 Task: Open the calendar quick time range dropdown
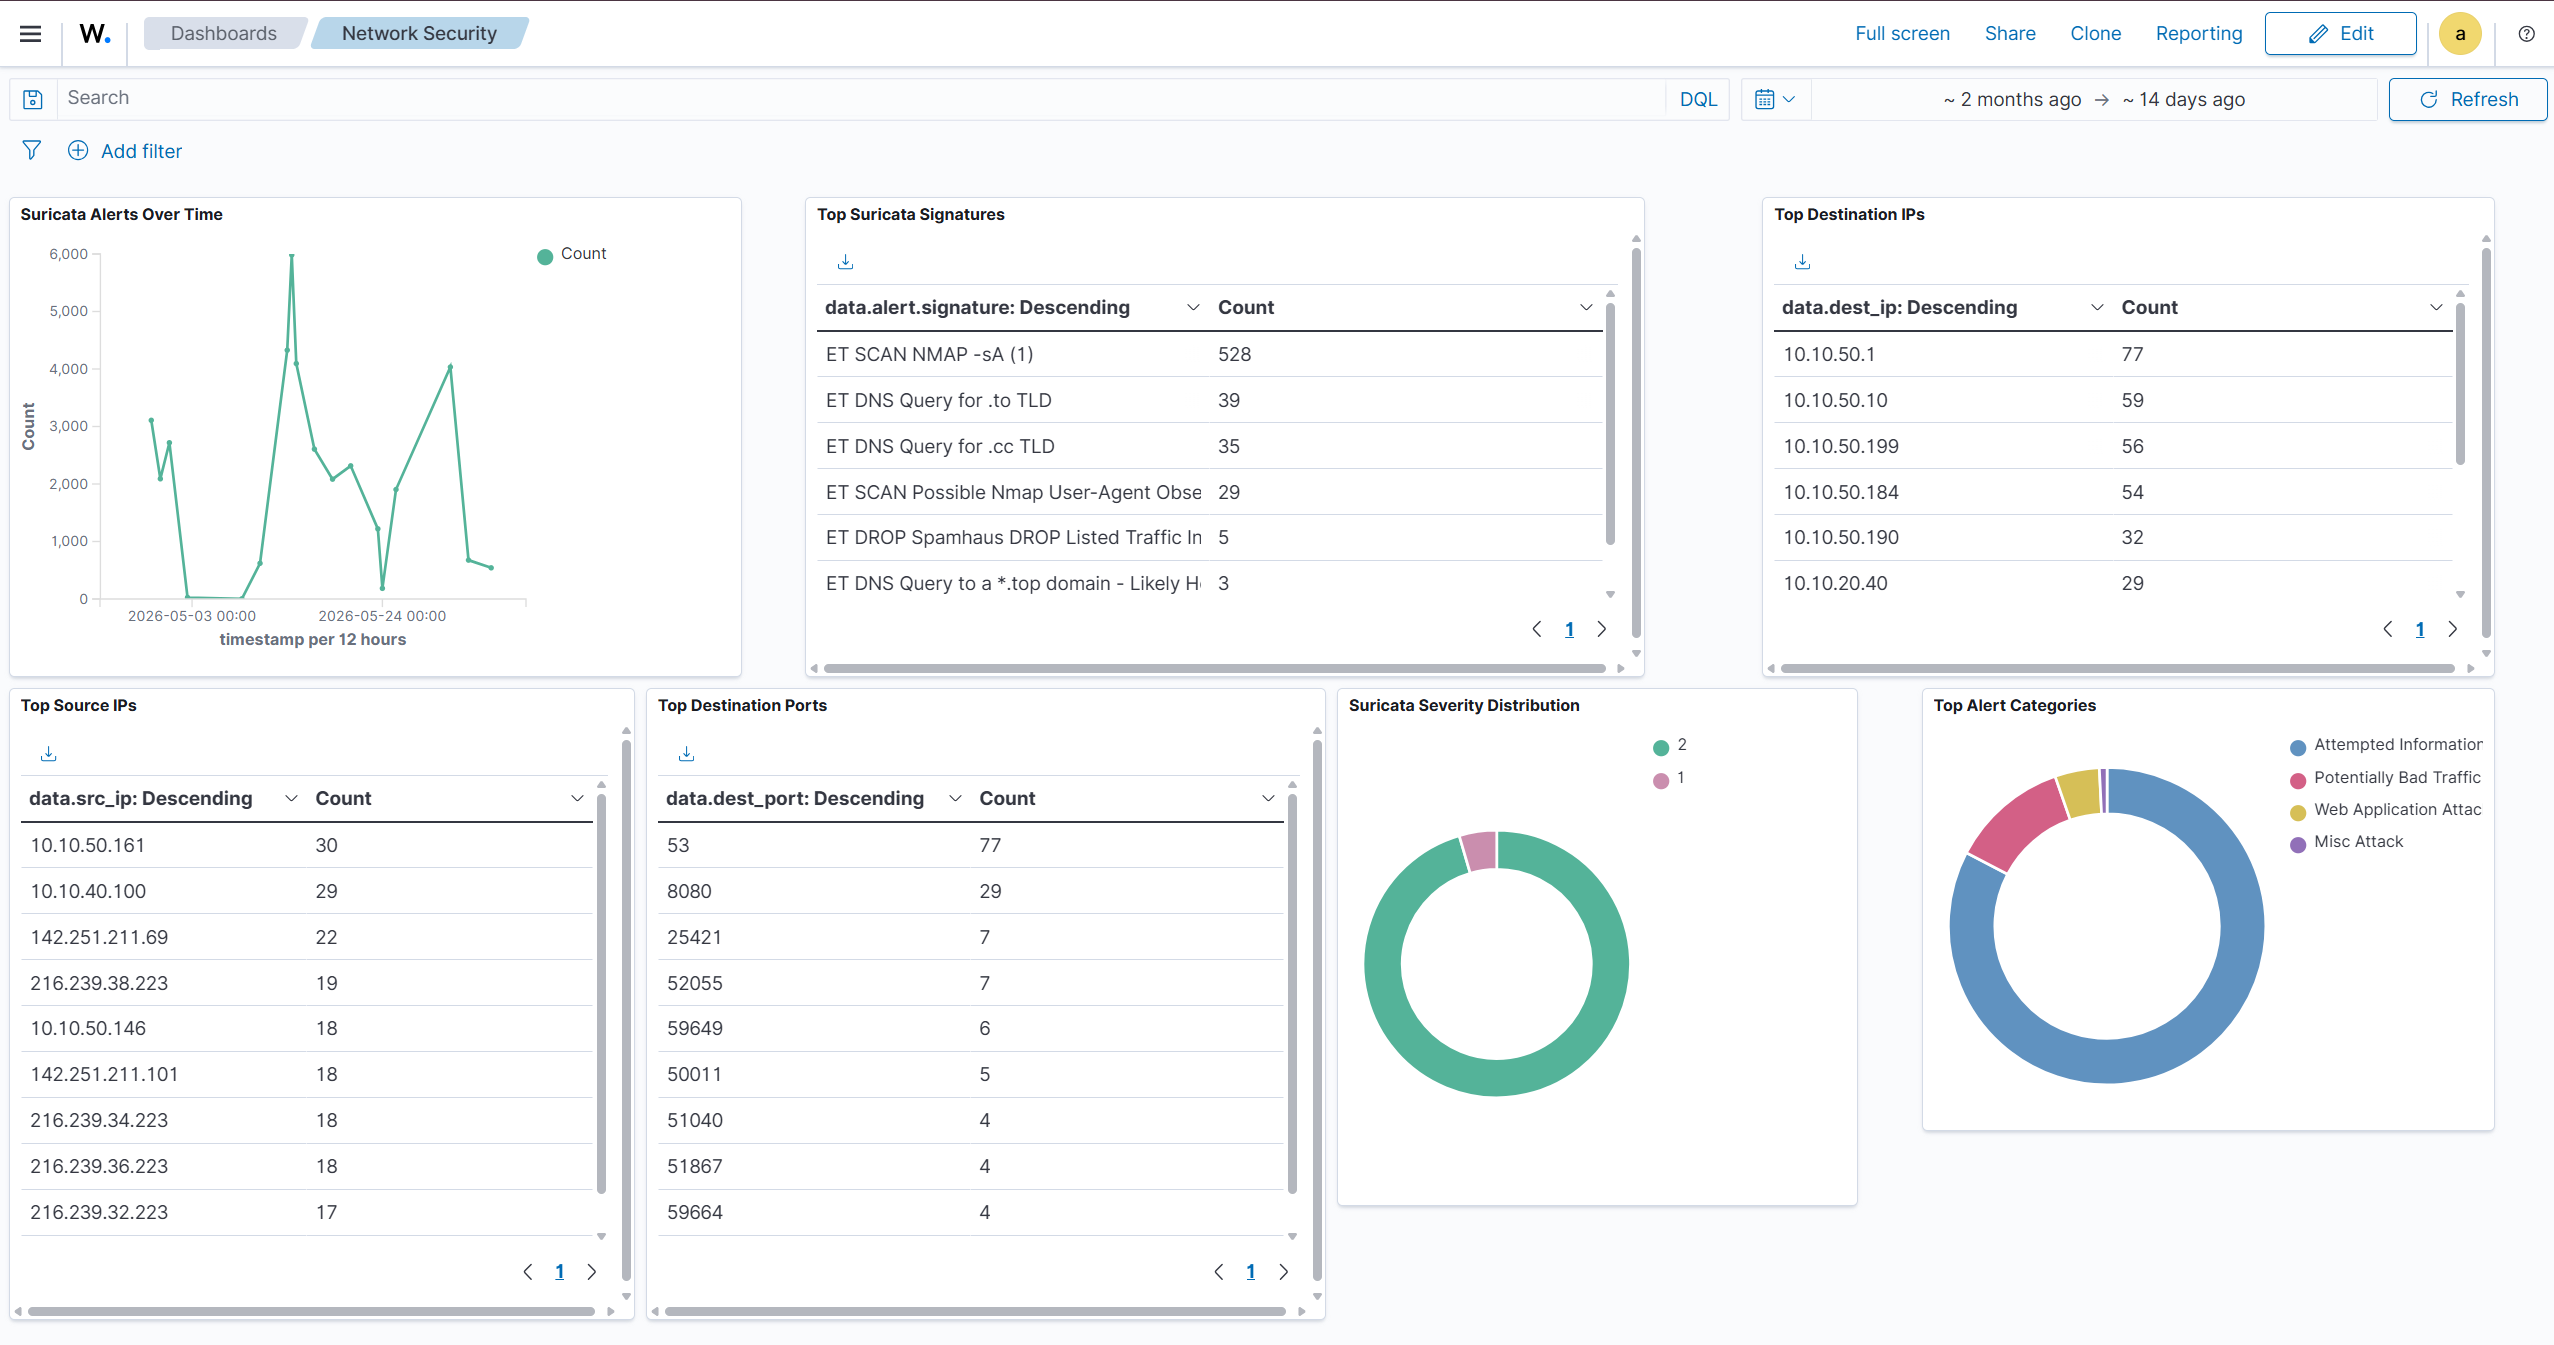pyautogui.click(x=1775, y=99)
